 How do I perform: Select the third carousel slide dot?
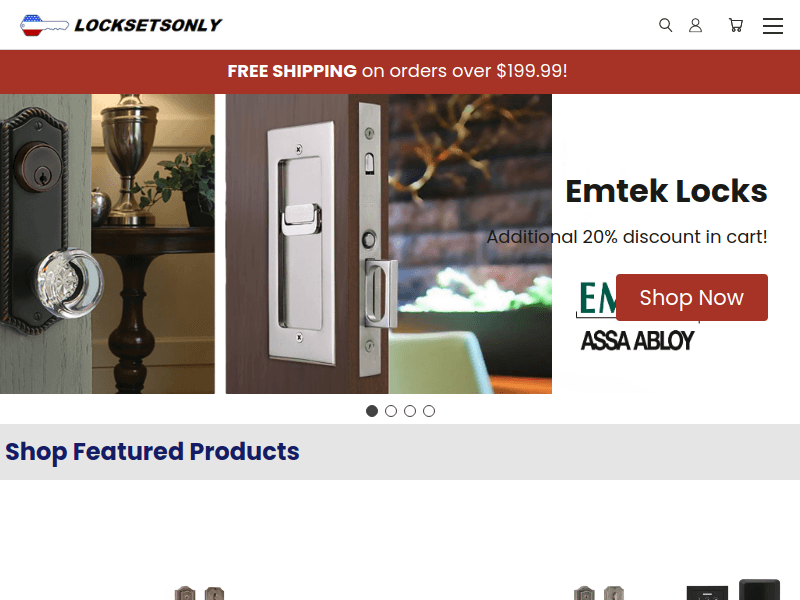[410, 411]
